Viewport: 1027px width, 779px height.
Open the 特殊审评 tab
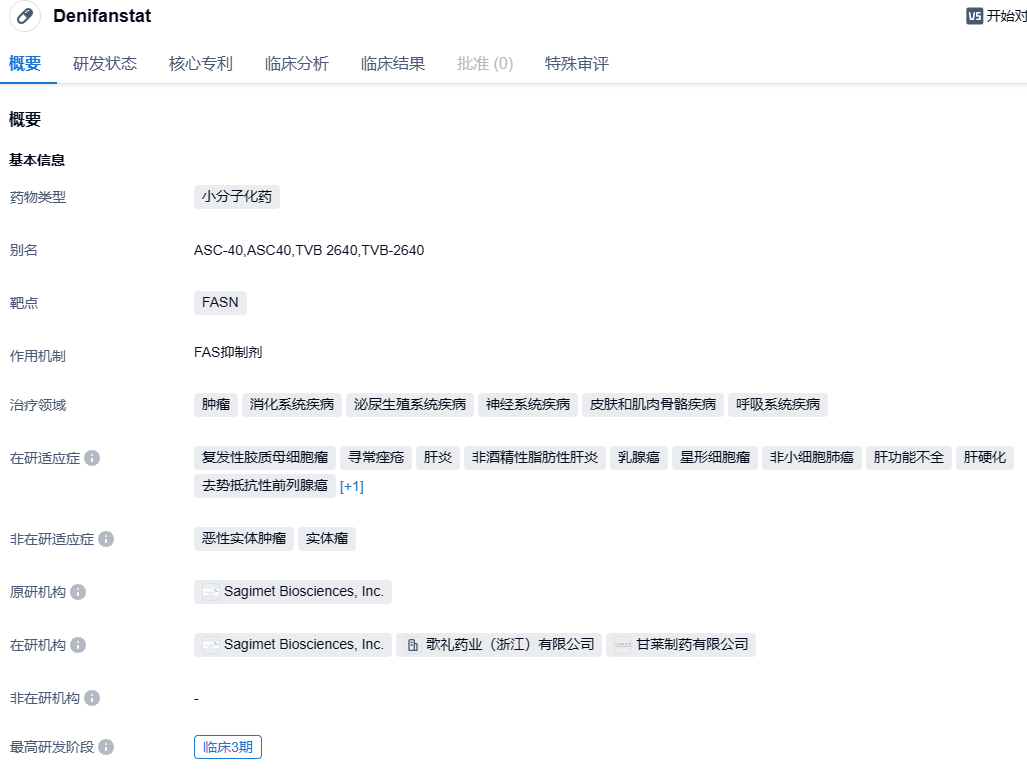pos(577,64)
